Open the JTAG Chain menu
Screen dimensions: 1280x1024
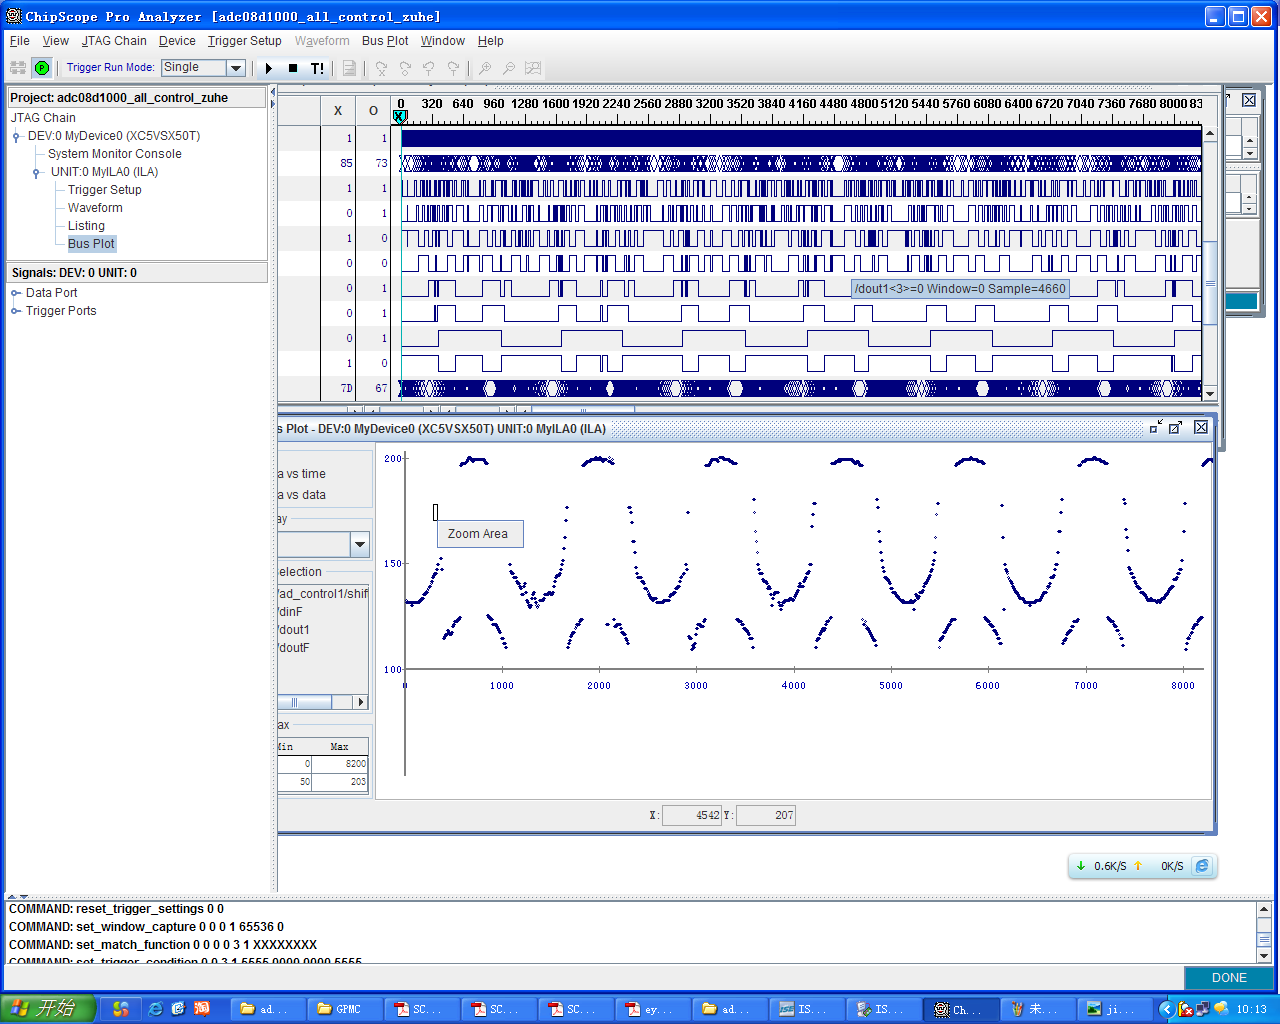click(114, 41)
